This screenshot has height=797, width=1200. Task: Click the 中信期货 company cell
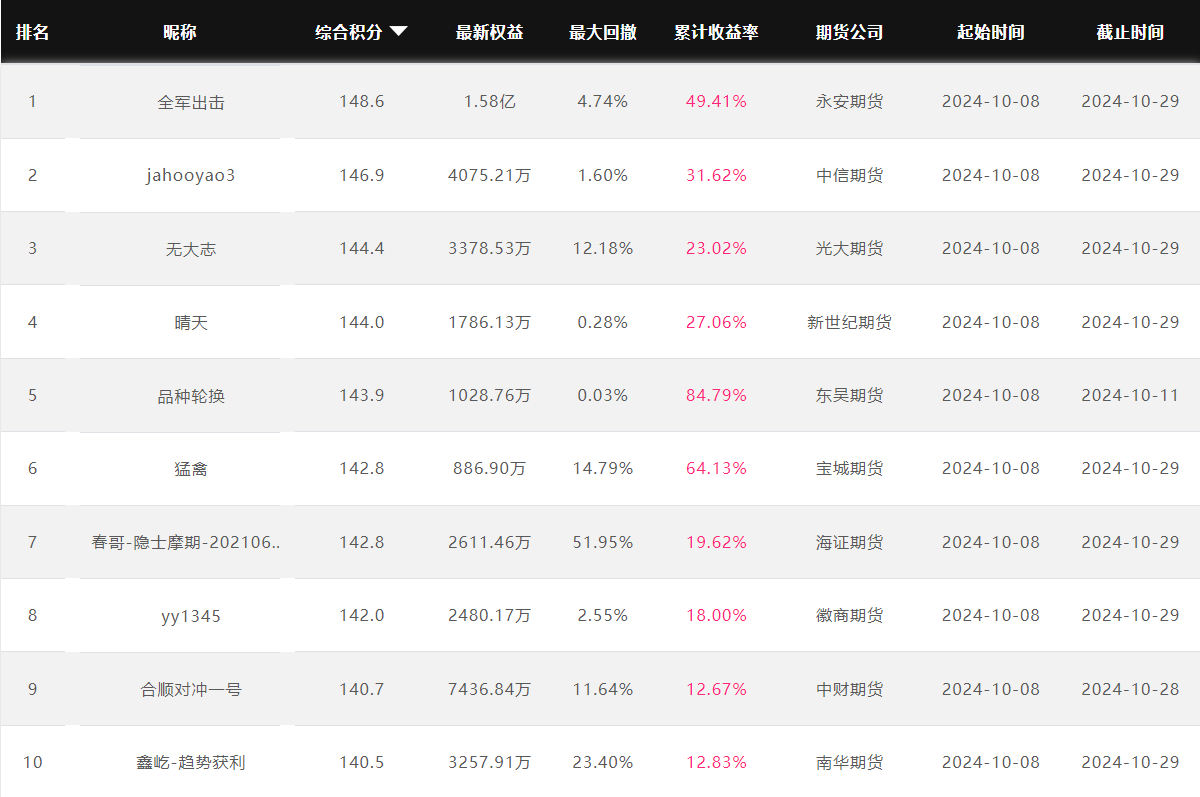[x=850, y=175]
